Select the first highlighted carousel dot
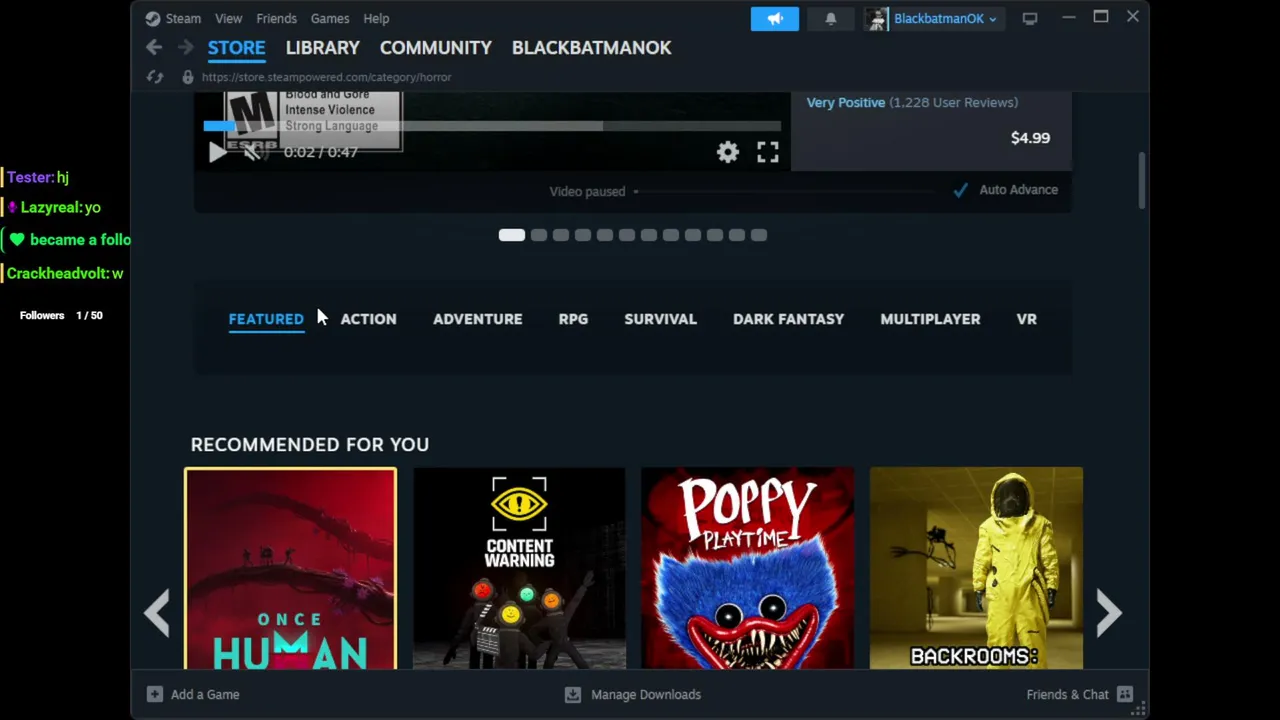1280x720 pixels. (x=511, y=235)
